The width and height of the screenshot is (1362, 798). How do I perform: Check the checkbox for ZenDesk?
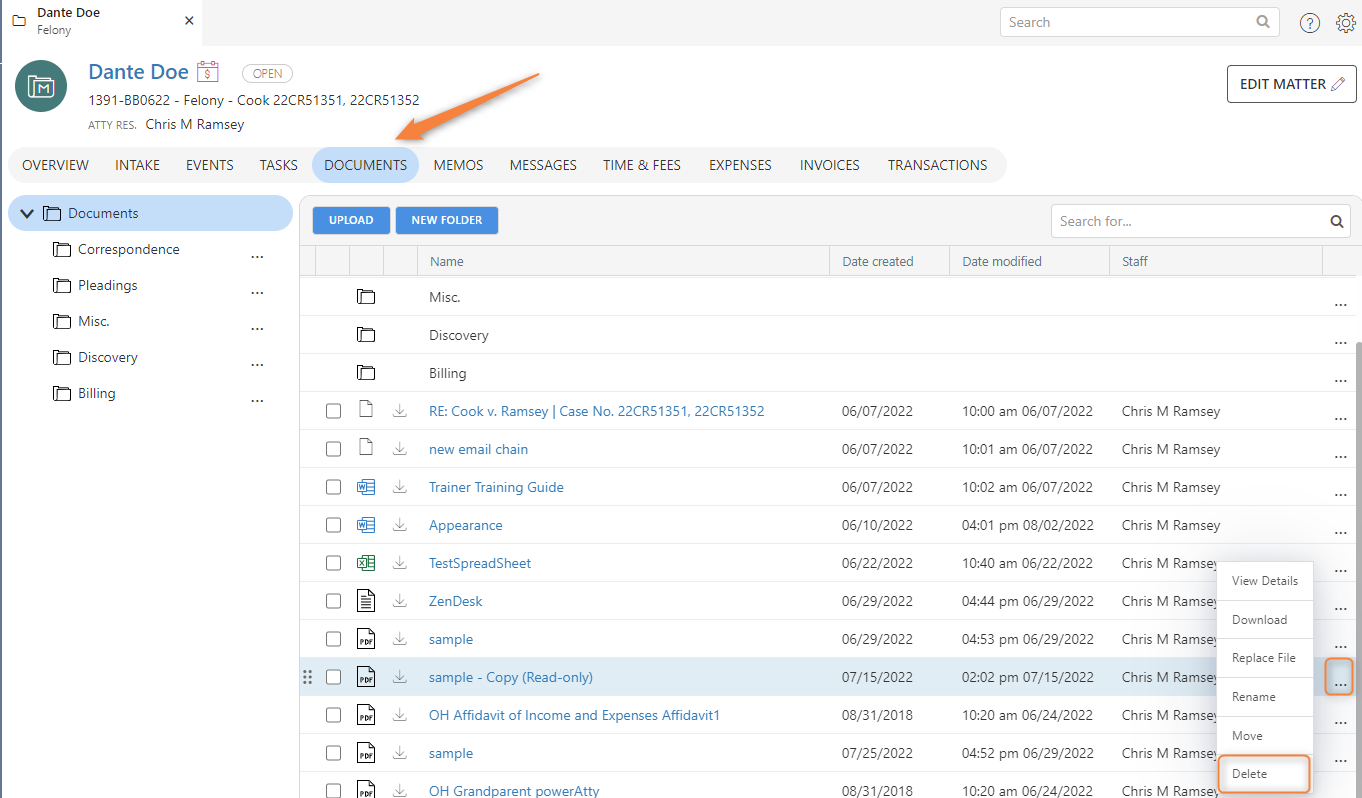point(333,600)
